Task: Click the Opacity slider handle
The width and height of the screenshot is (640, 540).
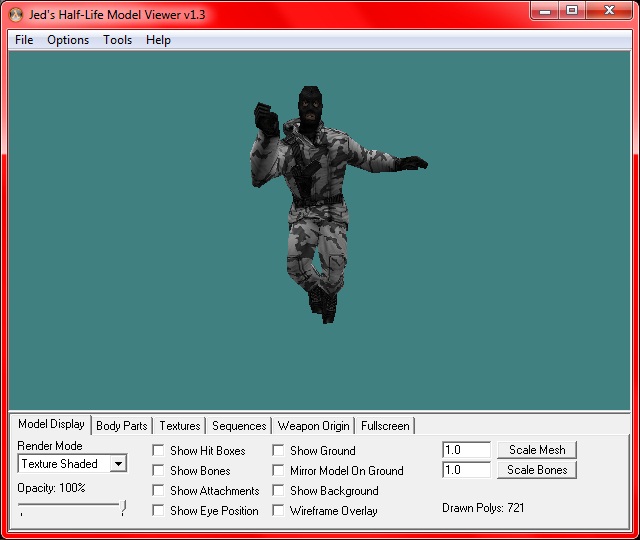Action: click(x=123, y=508)
